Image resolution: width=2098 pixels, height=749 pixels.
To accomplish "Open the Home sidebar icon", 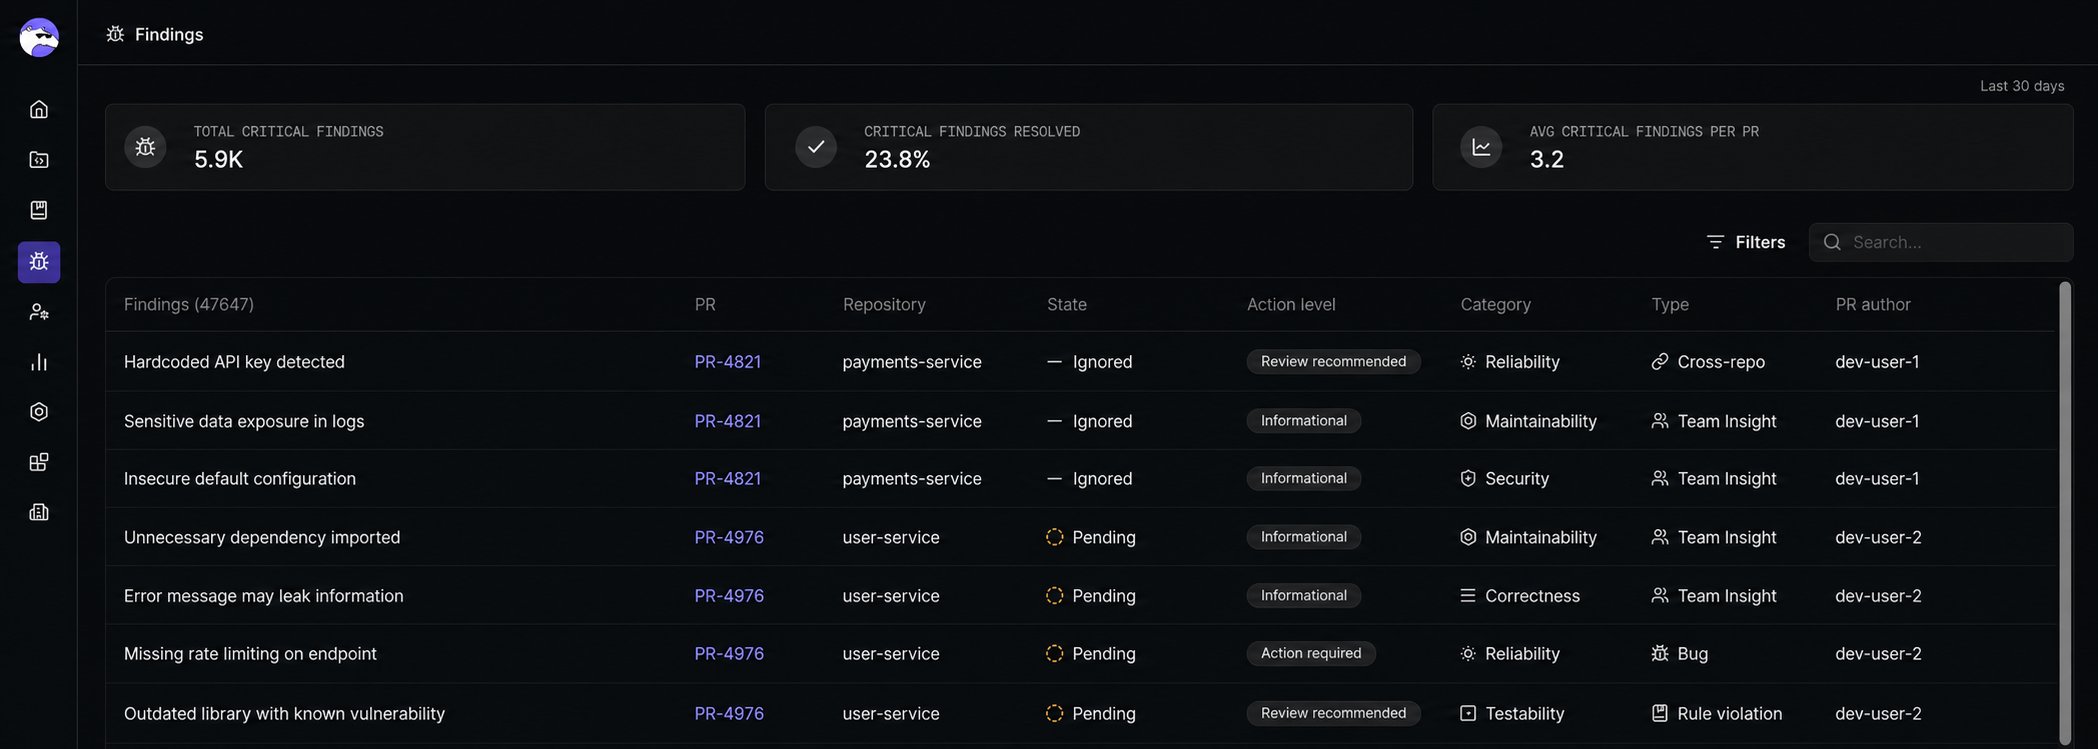I will [x=39, y=109].
